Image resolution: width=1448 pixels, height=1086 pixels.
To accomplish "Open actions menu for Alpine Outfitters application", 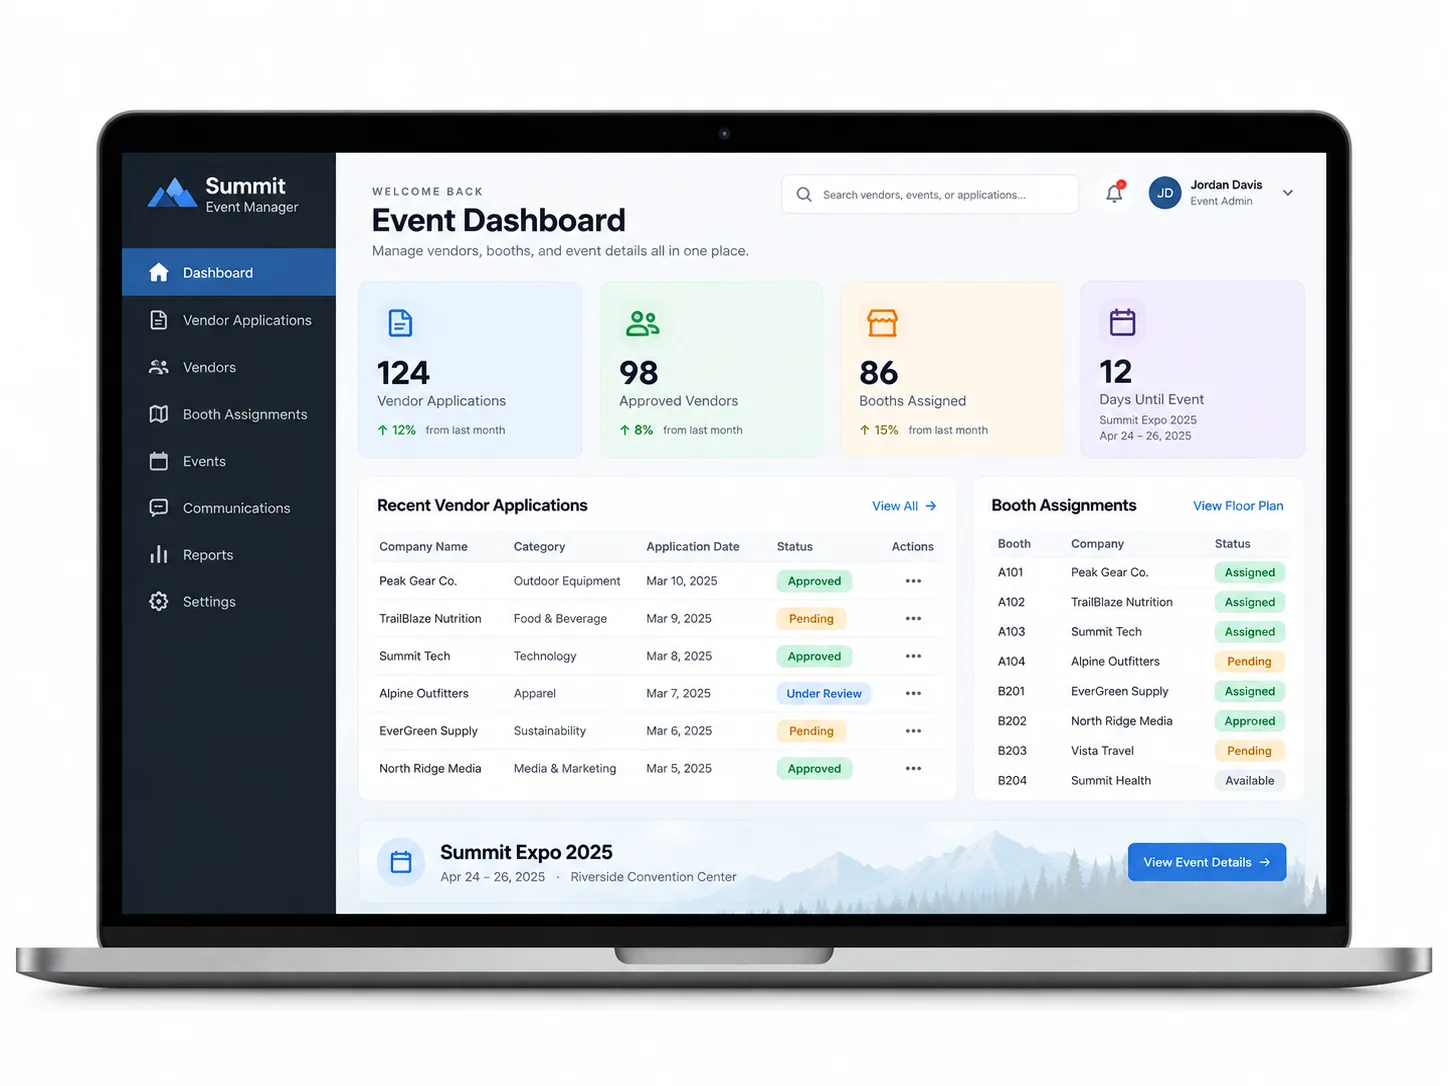I will point(913,694).
